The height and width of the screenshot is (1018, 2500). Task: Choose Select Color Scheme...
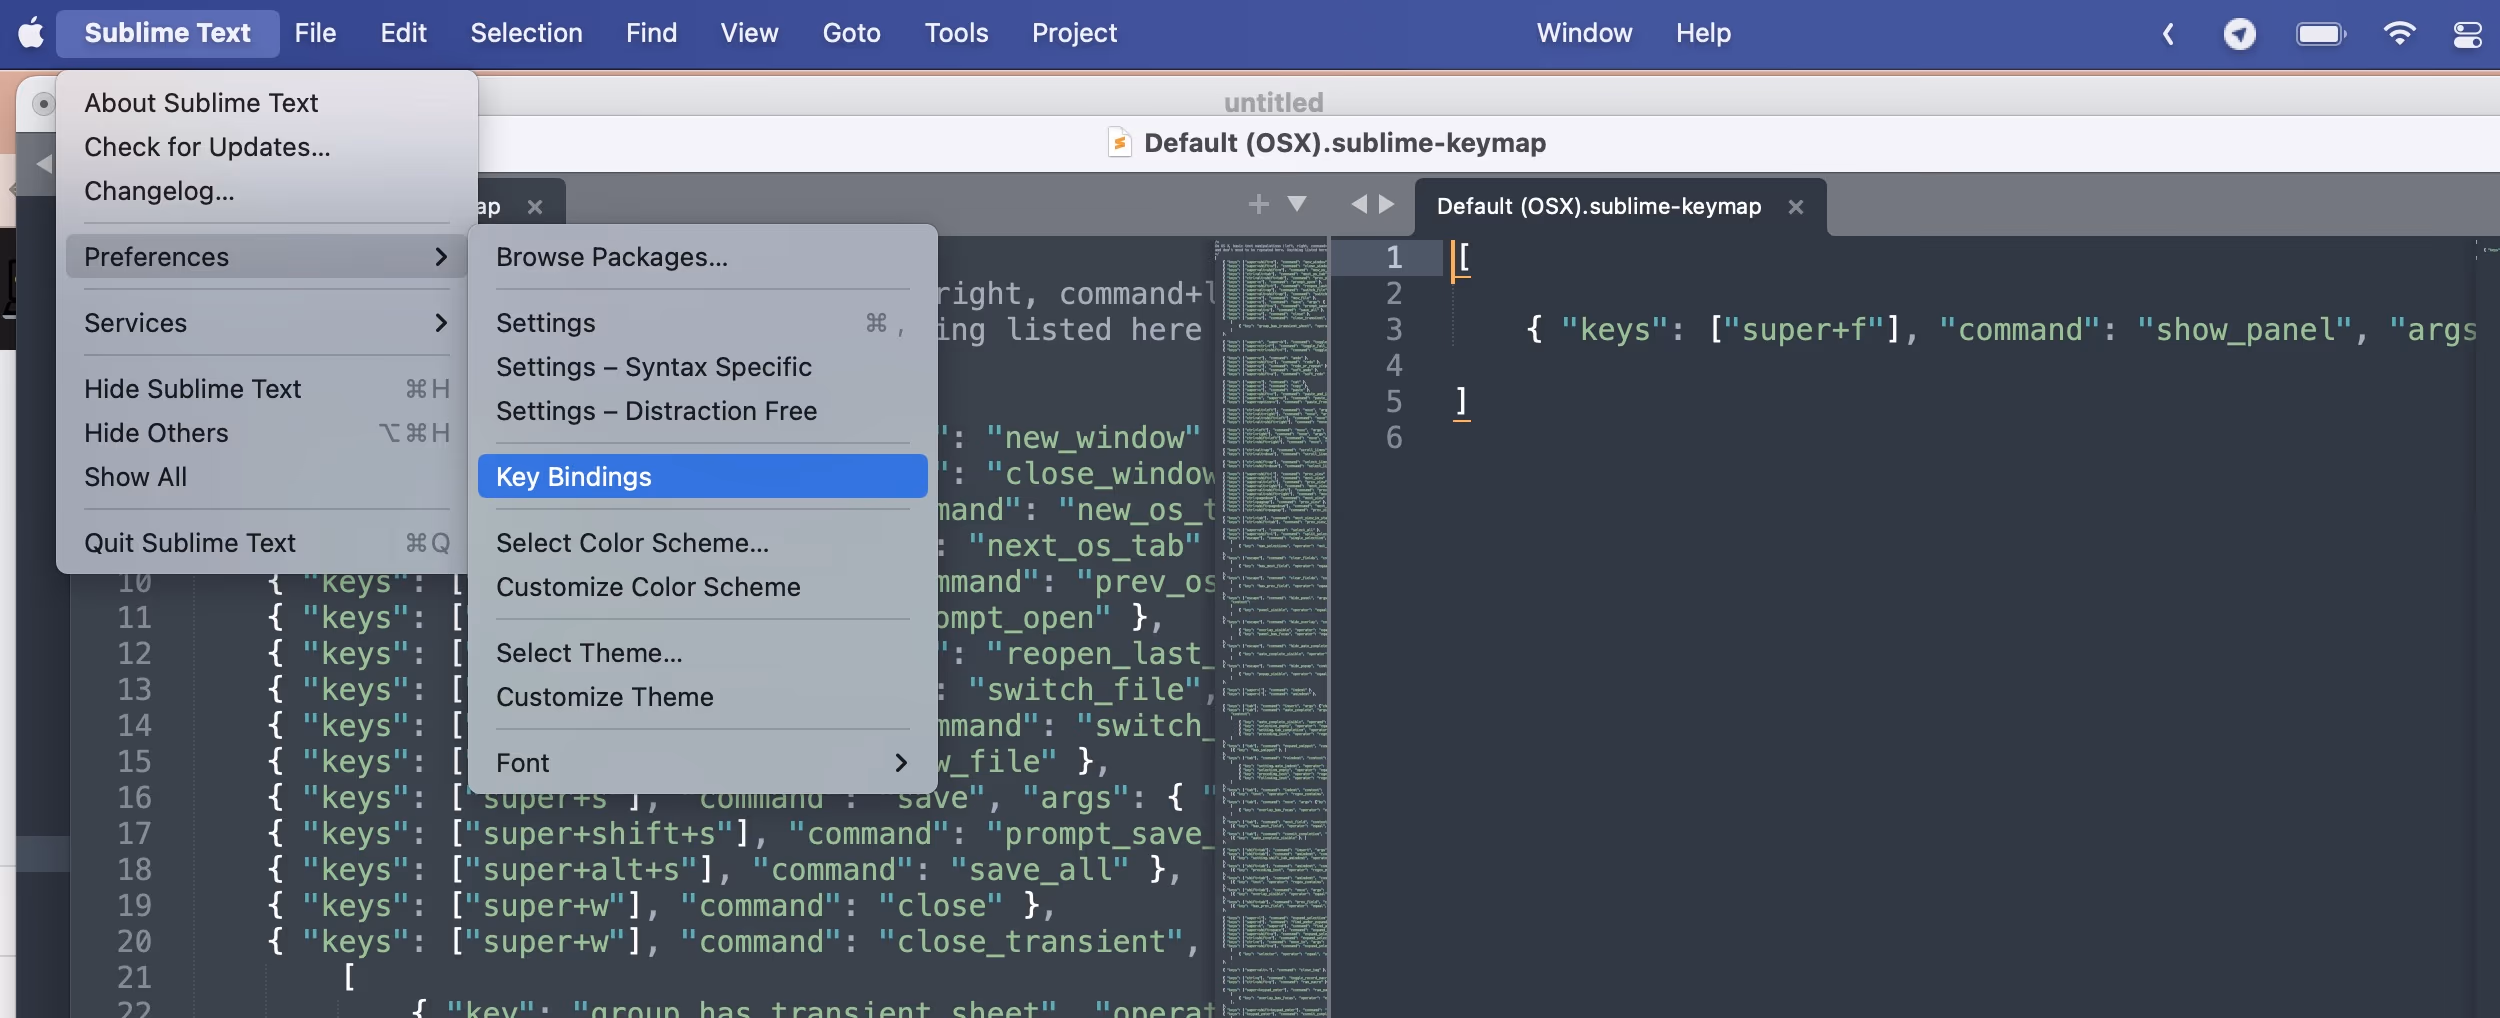[x=702, y=543]
